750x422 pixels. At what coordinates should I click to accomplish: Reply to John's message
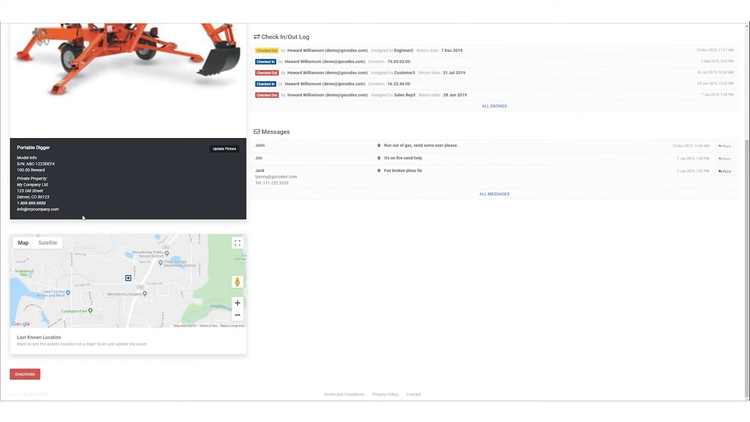tap(725, 146)
